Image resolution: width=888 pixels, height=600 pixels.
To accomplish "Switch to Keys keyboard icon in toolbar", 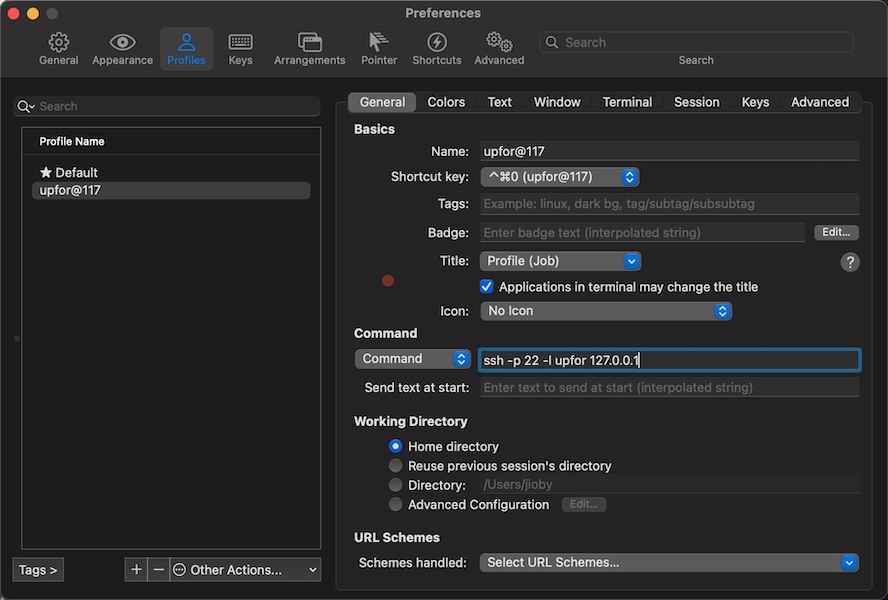I will [240, 42].
